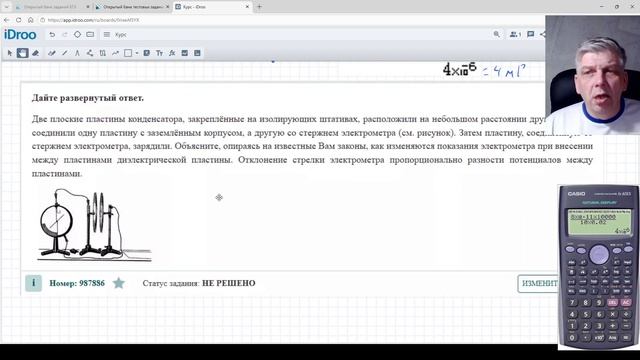Select the sticky note tool
The height and width of the screenshot is (360, 640).
(x=147, y=53)
